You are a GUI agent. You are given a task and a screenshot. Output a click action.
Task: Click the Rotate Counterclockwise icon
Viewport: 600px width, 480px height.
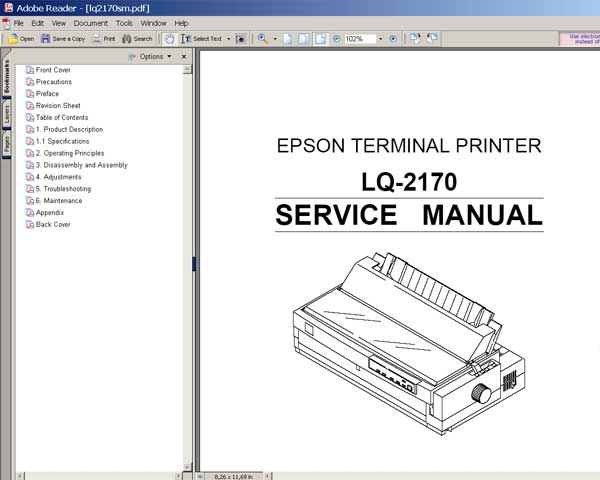point(432,38)
